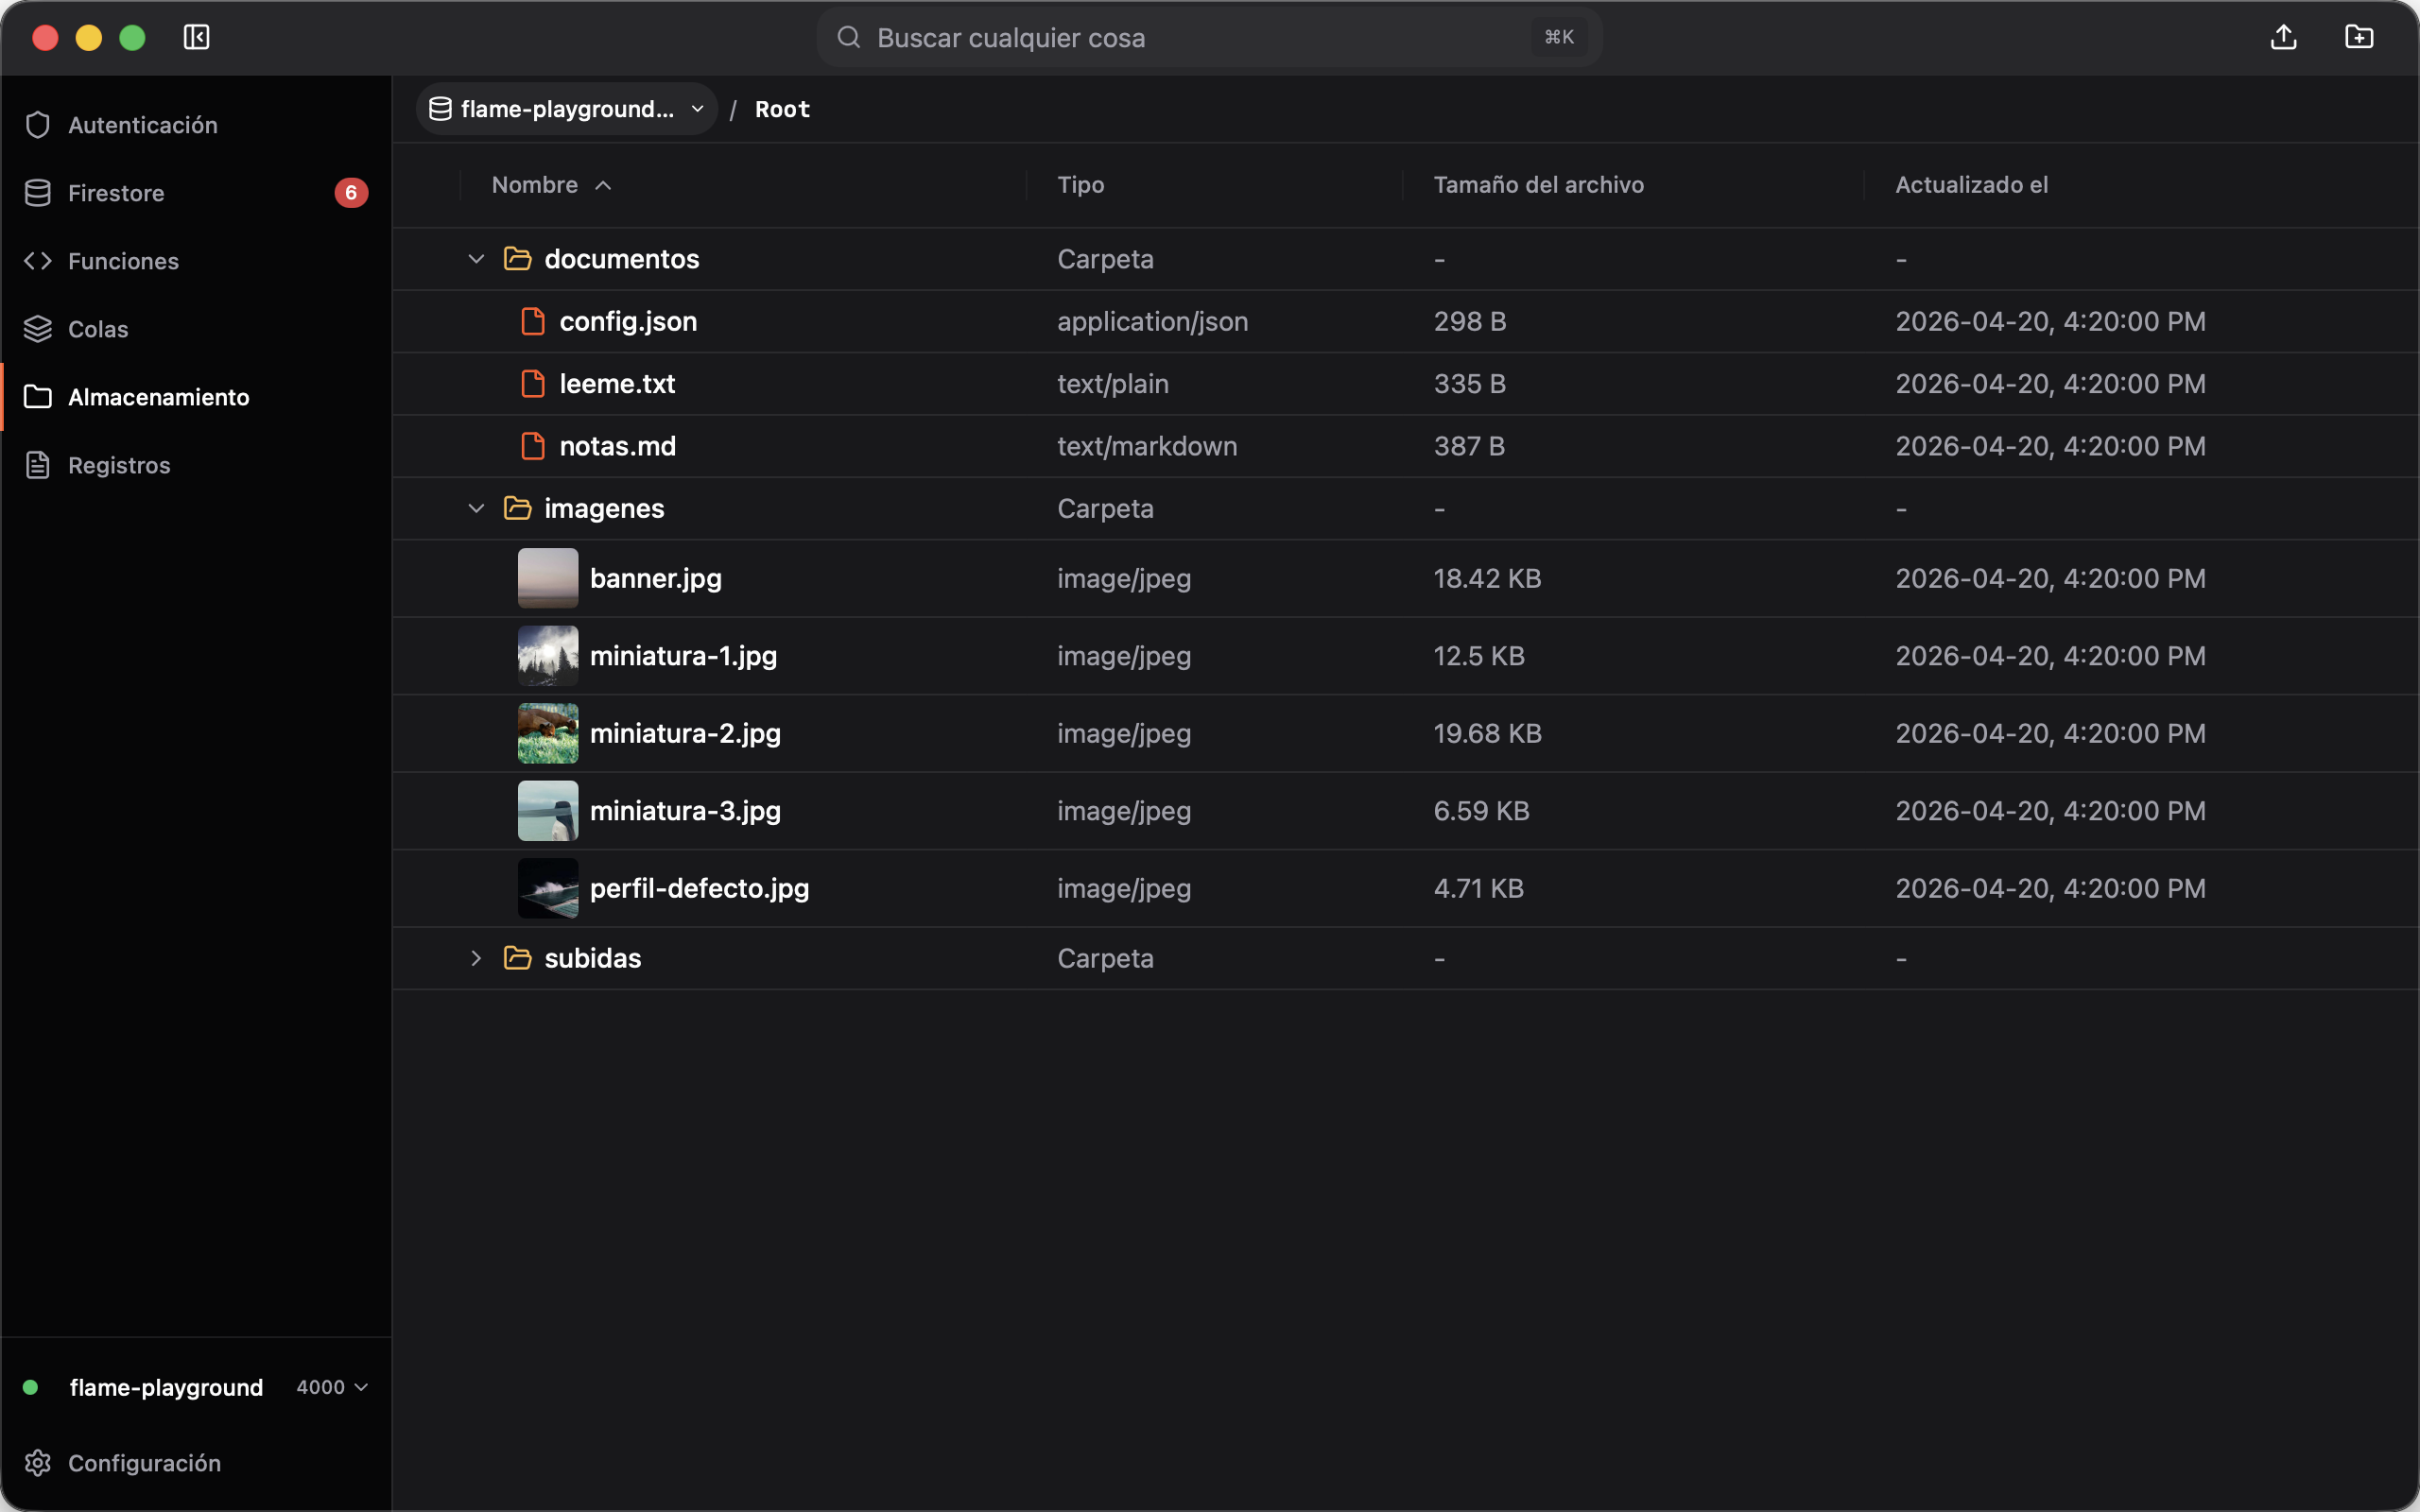Image resolution: width=2420 pixels, height=1512 pixels.
Task: Click the bucket database icon in breadcrumb
Action: coord(440,109)
